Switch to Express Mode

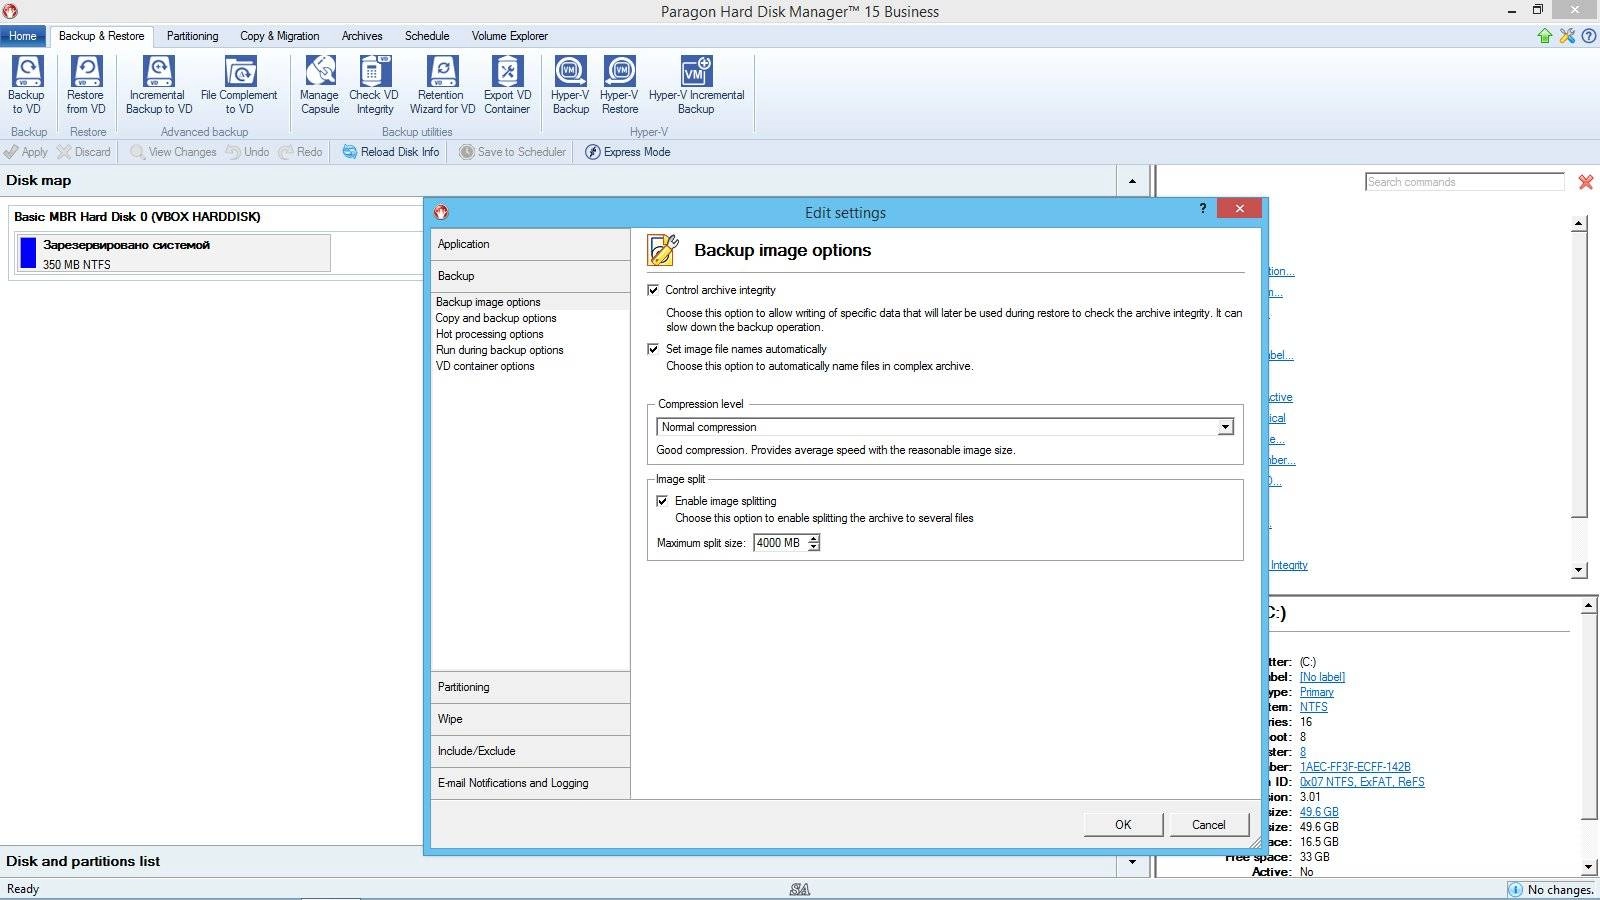(x=627, y=152)
